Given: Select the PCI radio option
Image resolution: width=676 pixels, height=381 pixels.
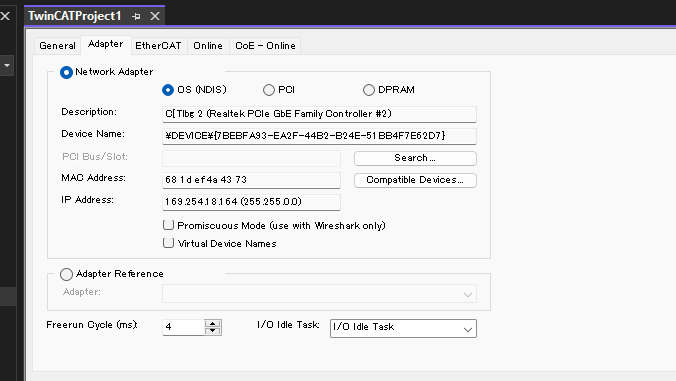Looking at the screenshot, I should tap(269, 90).
